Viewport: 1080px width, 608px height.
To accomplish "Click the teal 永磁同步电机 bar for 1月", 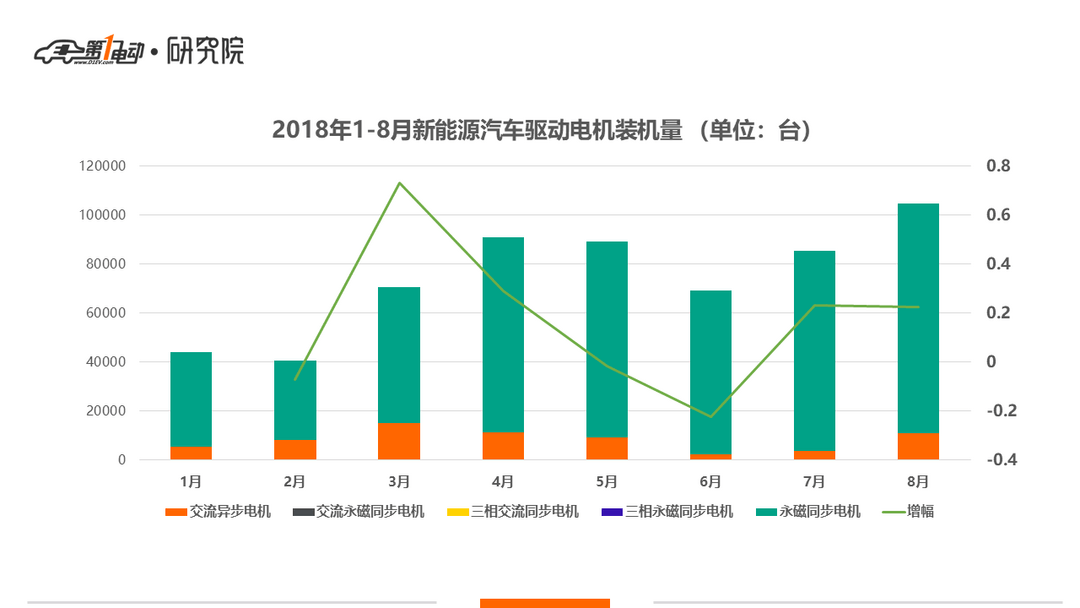I will (x=191, y=399).
